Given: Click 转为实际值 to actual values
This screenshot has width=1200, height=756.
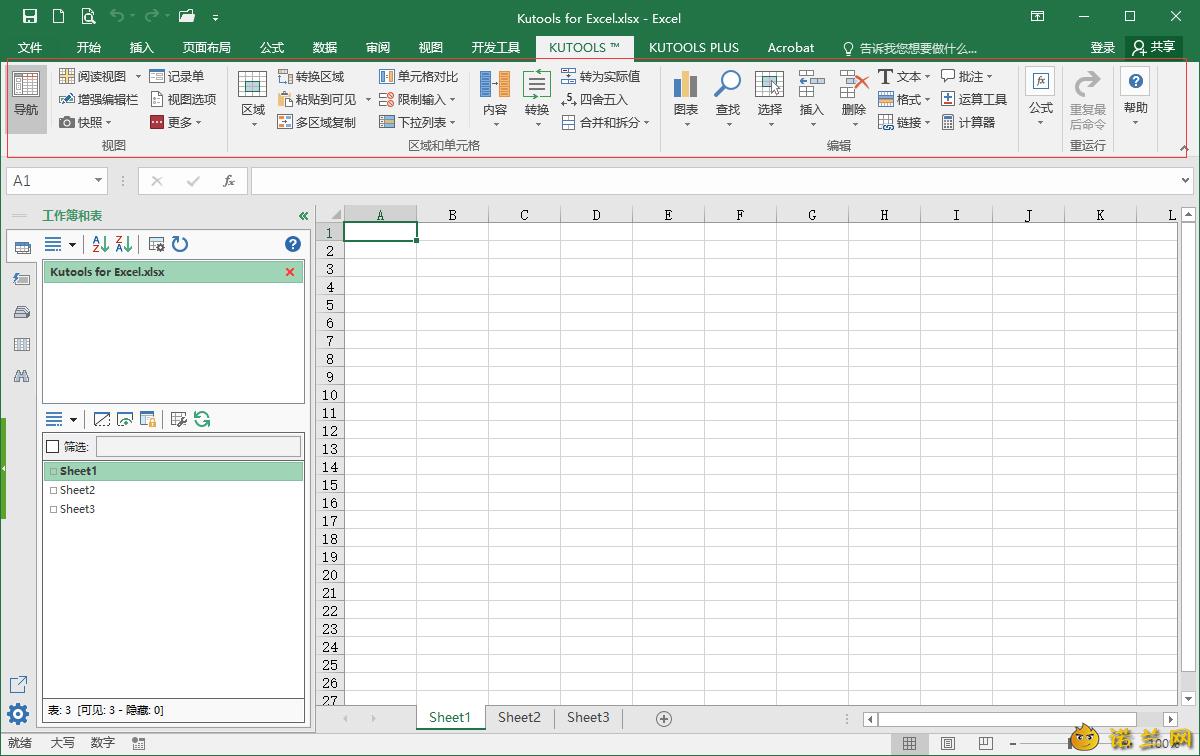Looking at the screenshot, I should click(600, 76).
